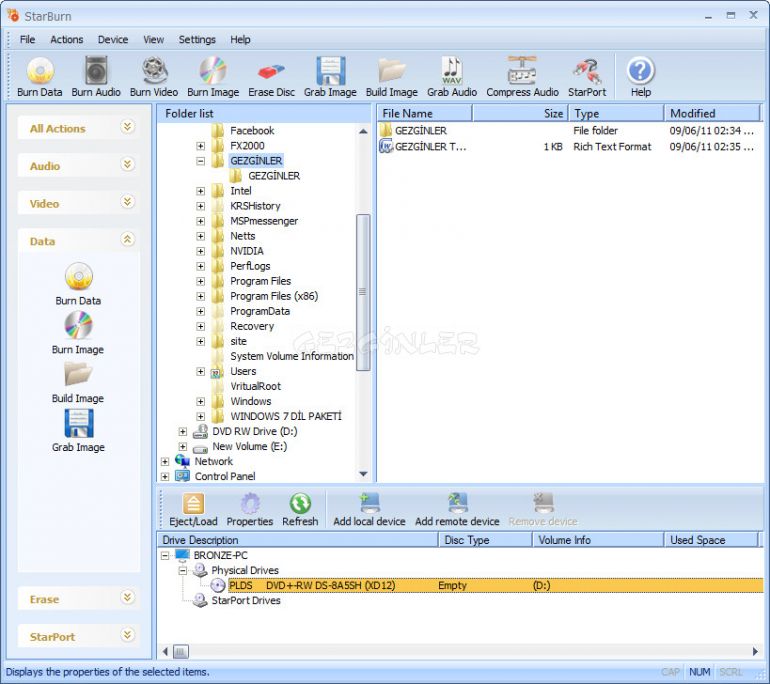Click Burn Data in Data side panel

point(78,284)
